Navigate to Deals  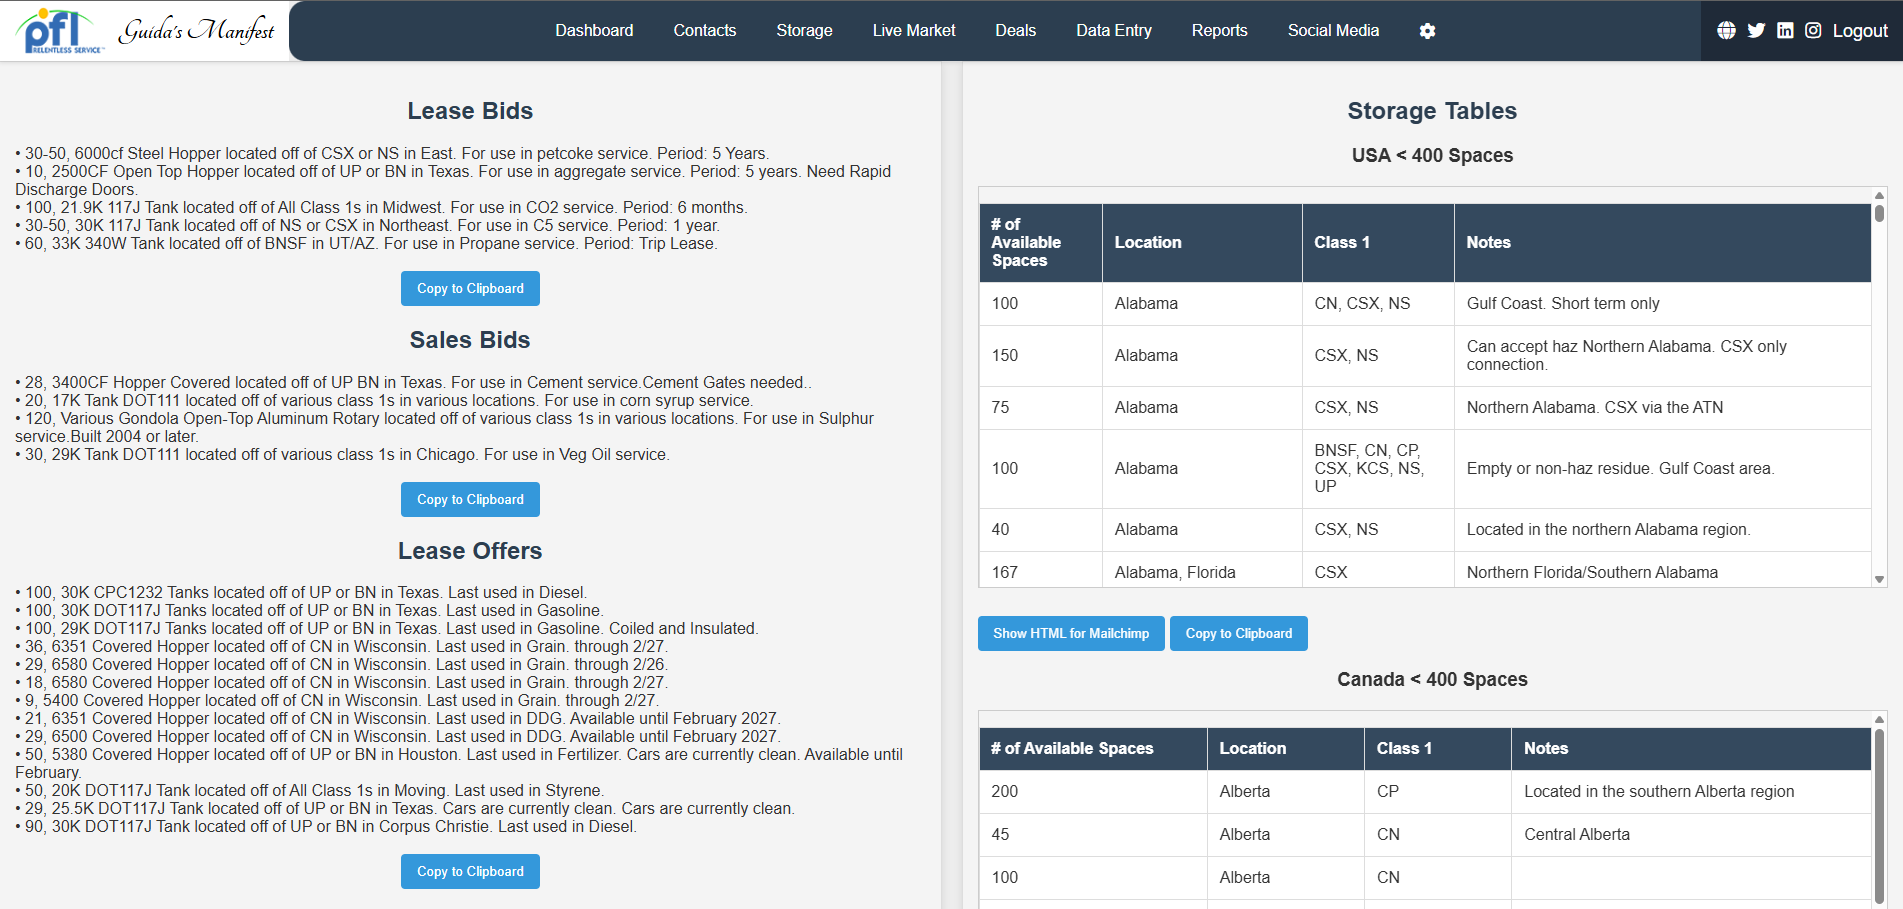click(1016, 31)
